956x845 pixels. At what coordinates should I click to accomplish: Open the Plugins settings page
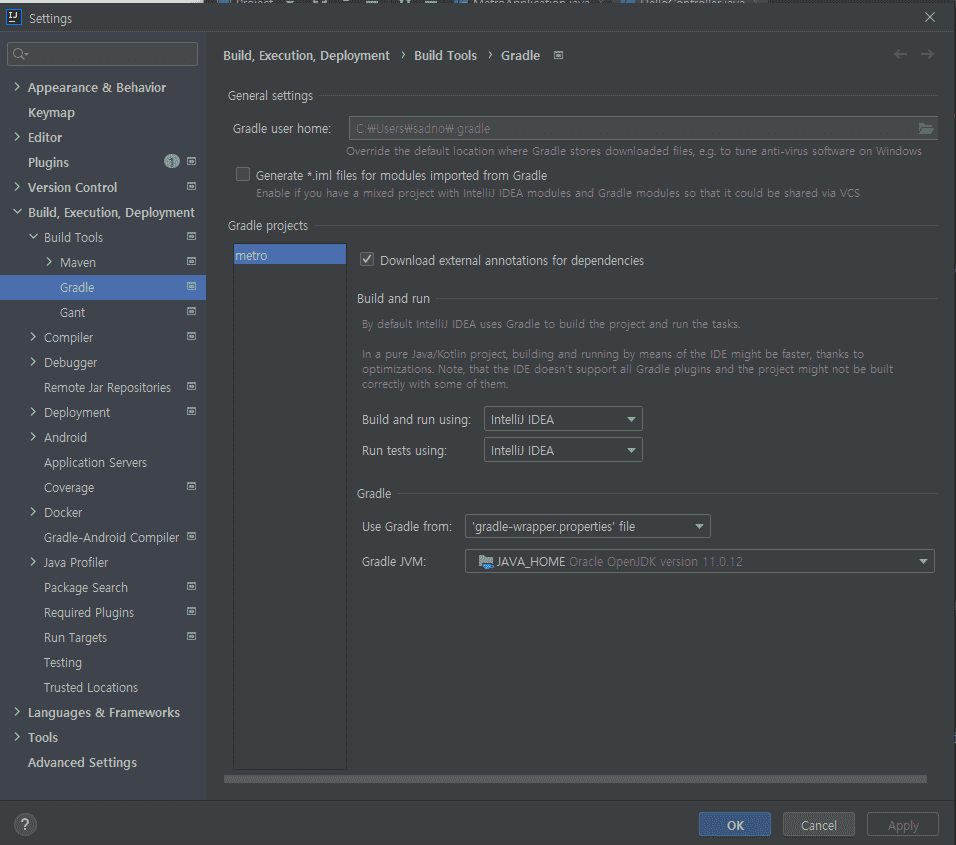[x=48, y=163]
